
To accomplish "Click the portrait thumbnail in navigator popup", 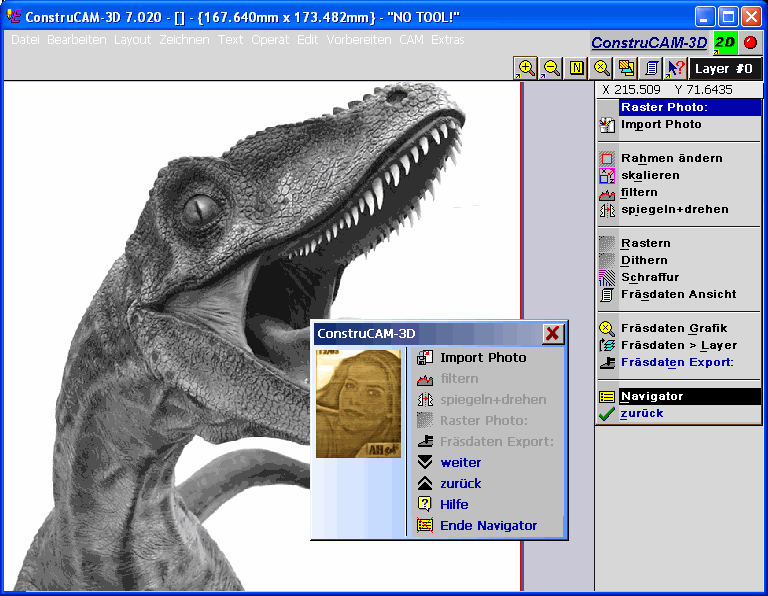I will pyautogui.click(x=358, y=403).
